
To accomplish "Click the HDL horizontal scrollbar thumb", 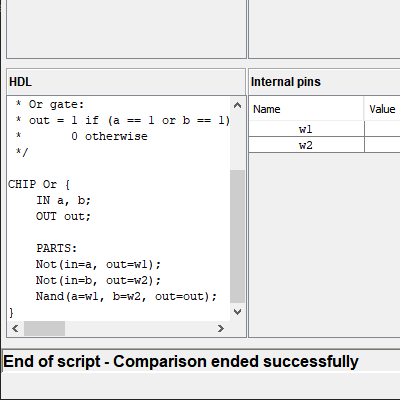I will (44, 329).
